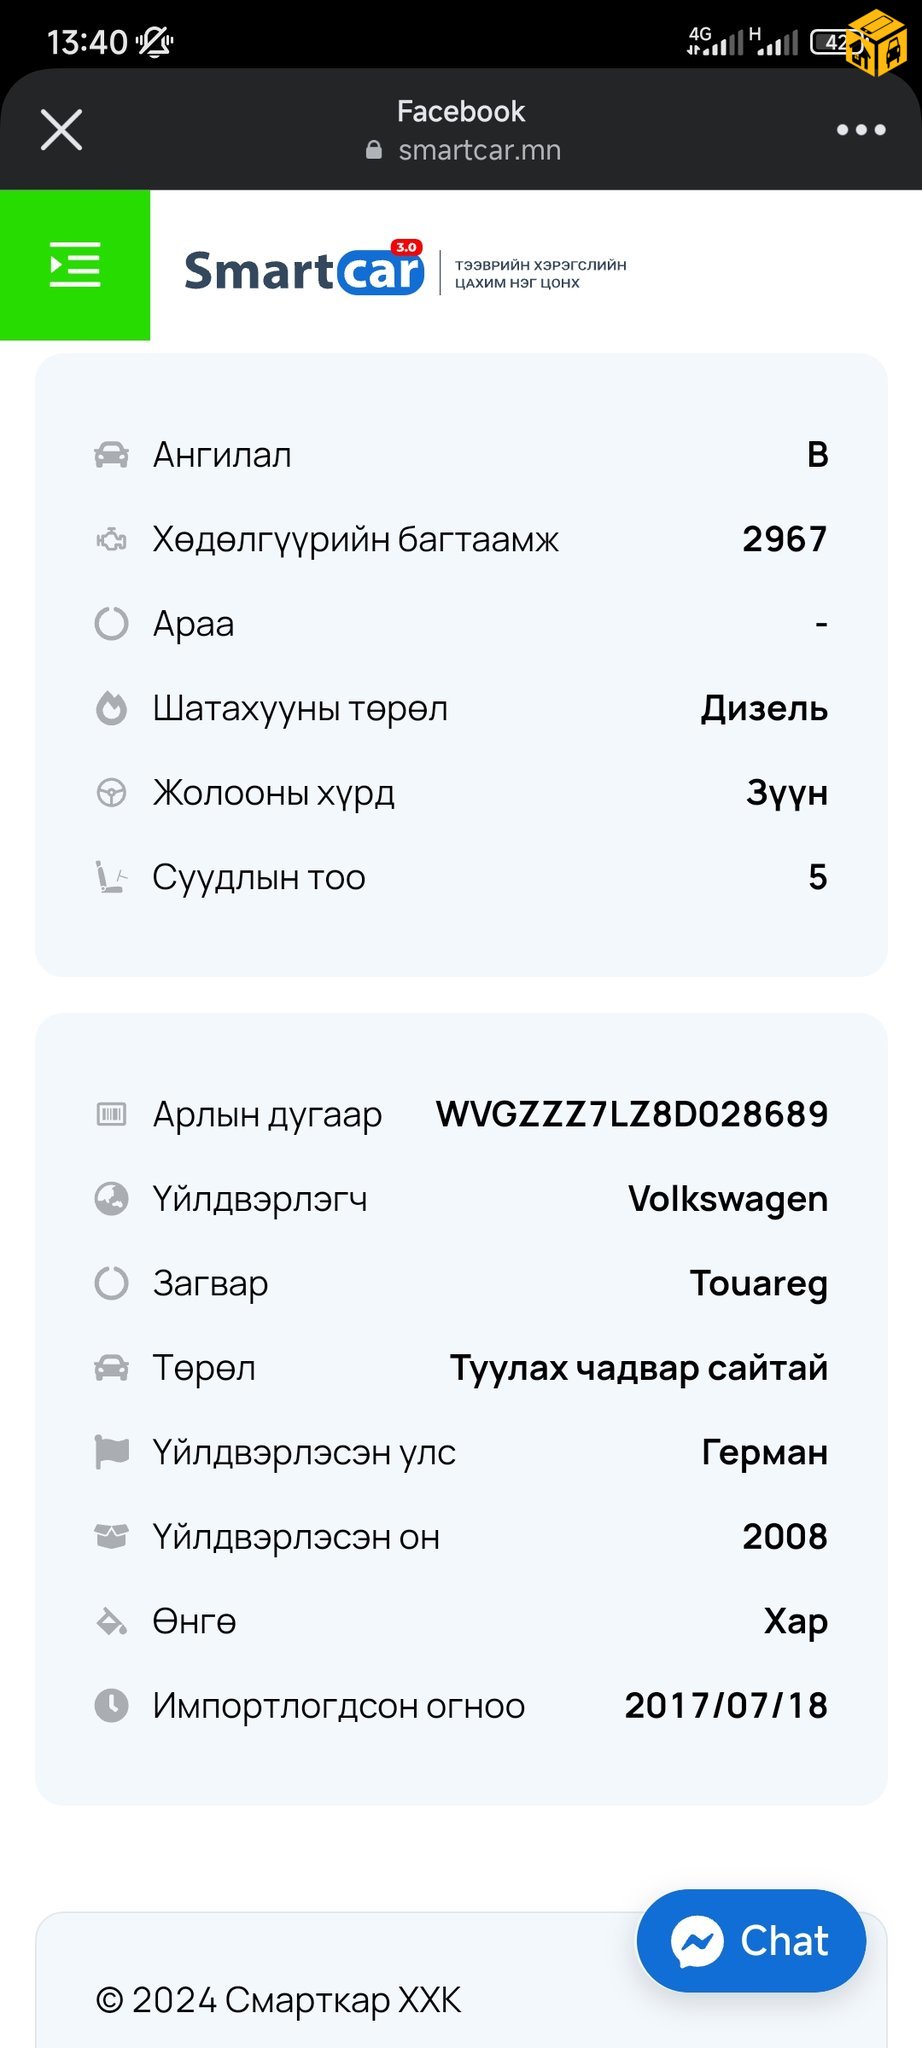Tap the flame icon beside Шатахууны төрөл
This screenshot has height=2048, width=922.
[x=111, y=709]
